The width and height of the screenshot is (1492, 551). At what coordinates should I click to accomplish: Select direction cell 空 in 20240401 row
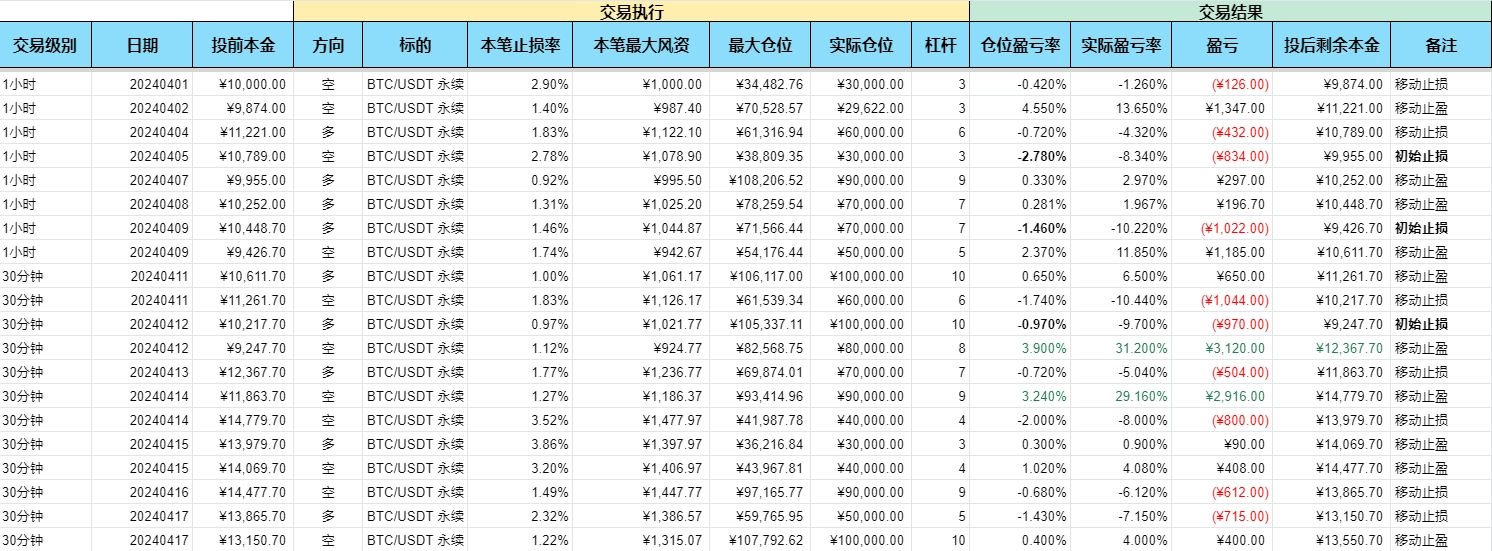coord(328,85)
